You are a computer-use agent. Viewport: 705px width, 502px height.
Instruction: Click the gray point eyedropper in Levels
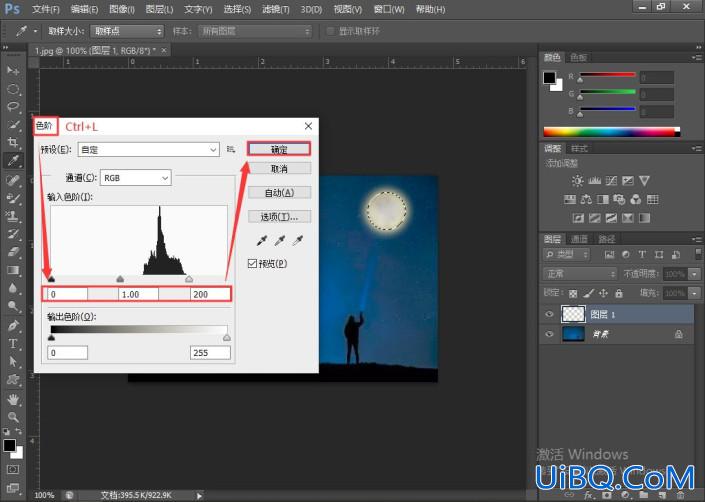[x=280, y=241]
